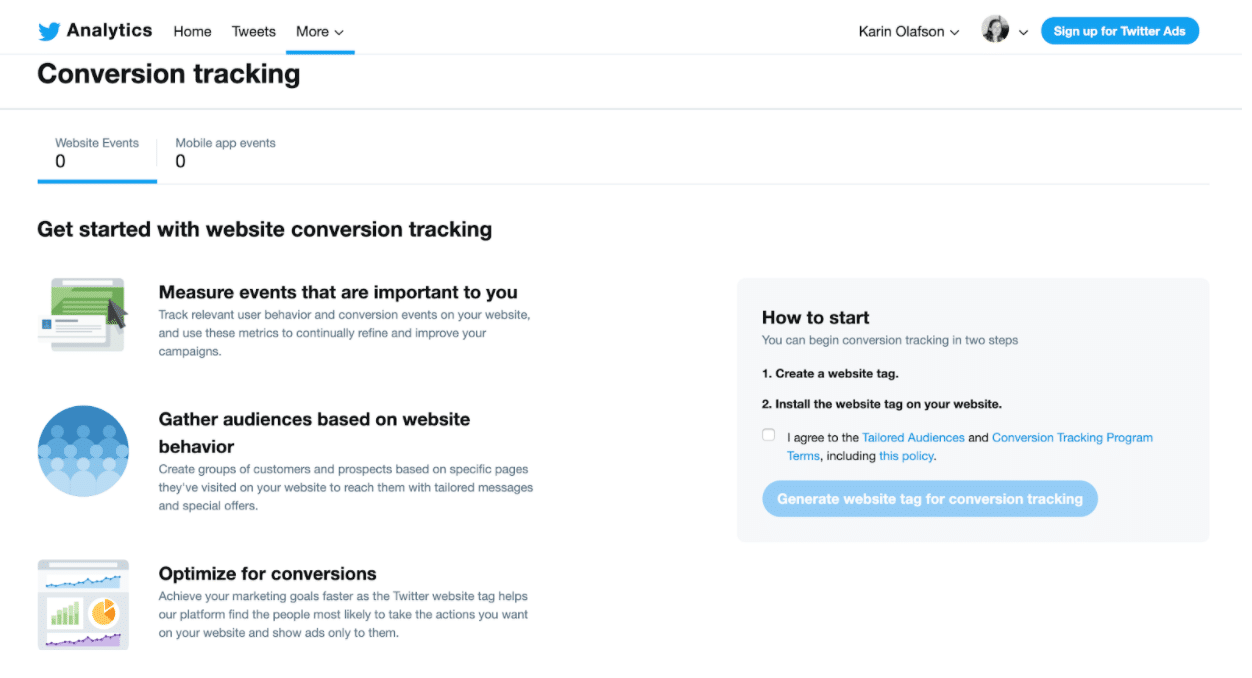Open the More dropdown menu
The image size is (1252, 678).
(x=320, y=31)
